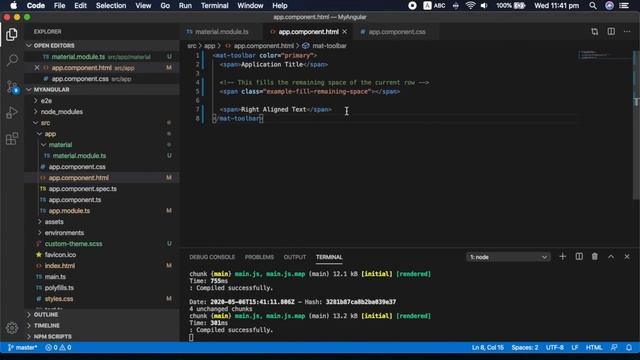Switch to Output panel tab

click(x=295, y=257)
